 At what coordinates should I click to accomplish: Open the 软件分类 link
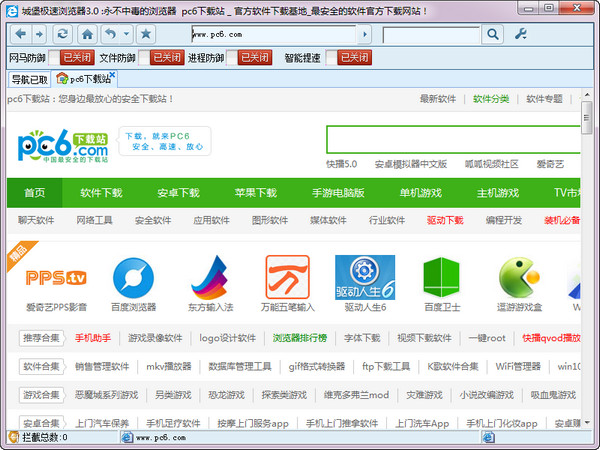click(x=491, y=99)
